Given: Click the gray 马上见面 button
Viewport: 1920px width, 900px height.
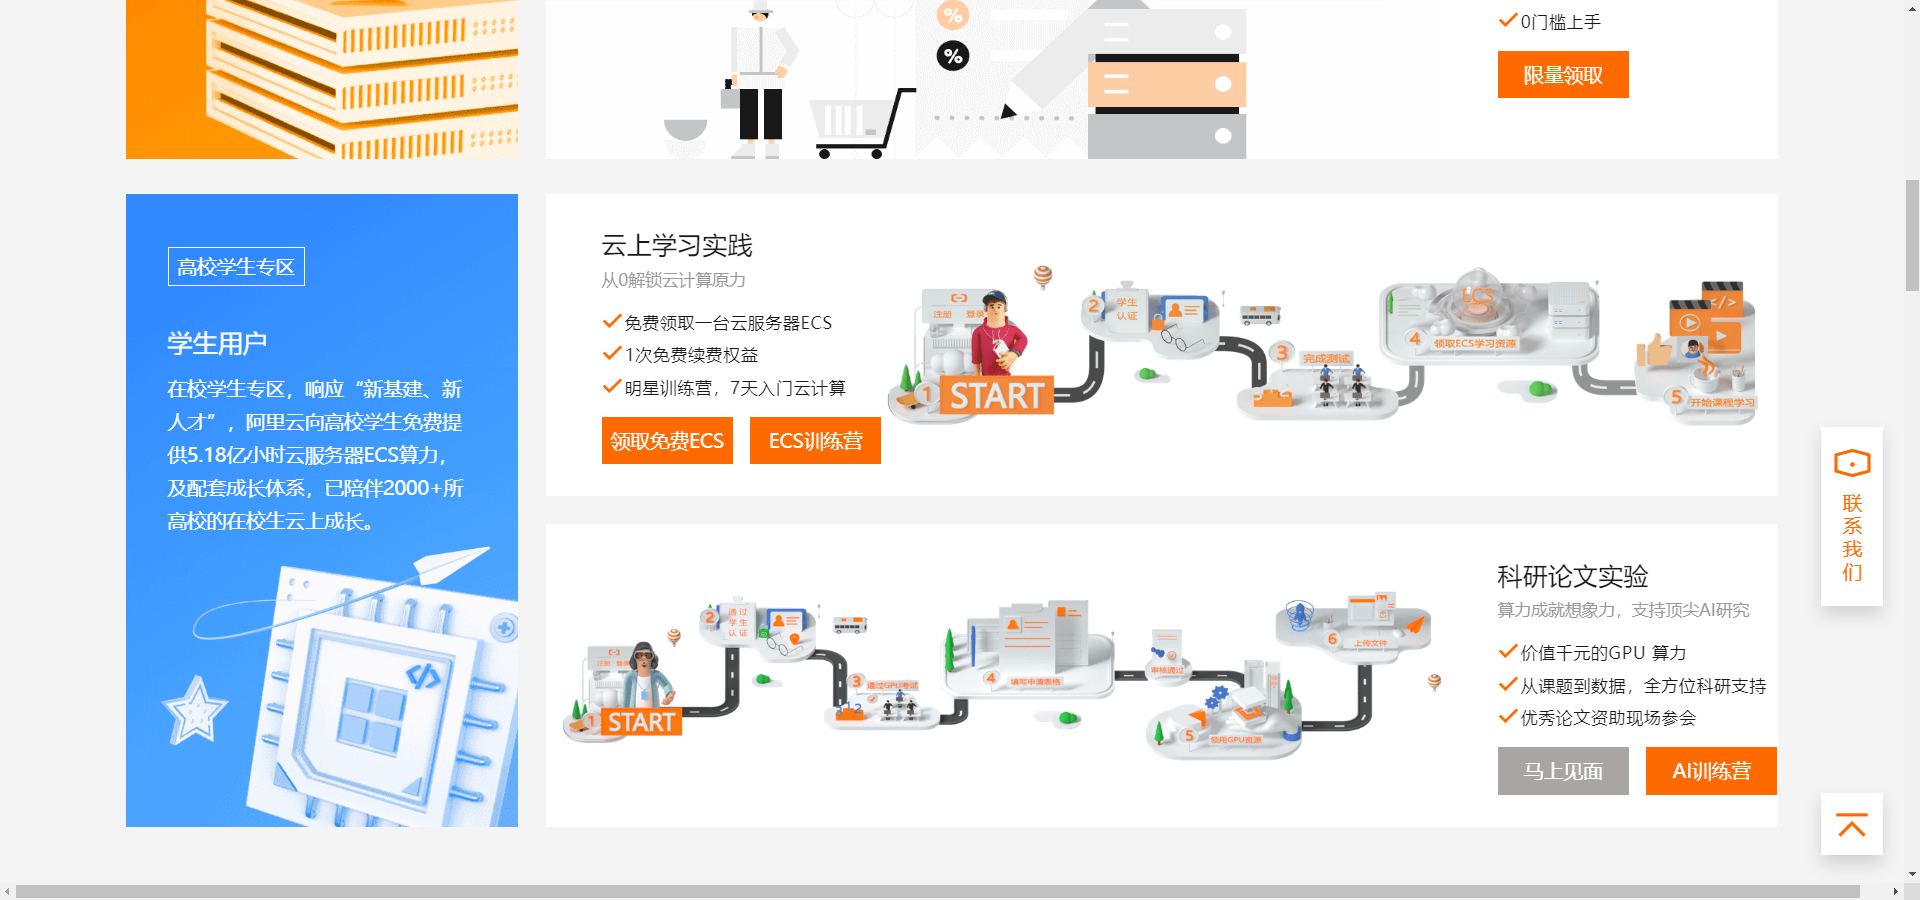Looking at the screenshot, I should pyautogui.click(x=1562, y=771).
